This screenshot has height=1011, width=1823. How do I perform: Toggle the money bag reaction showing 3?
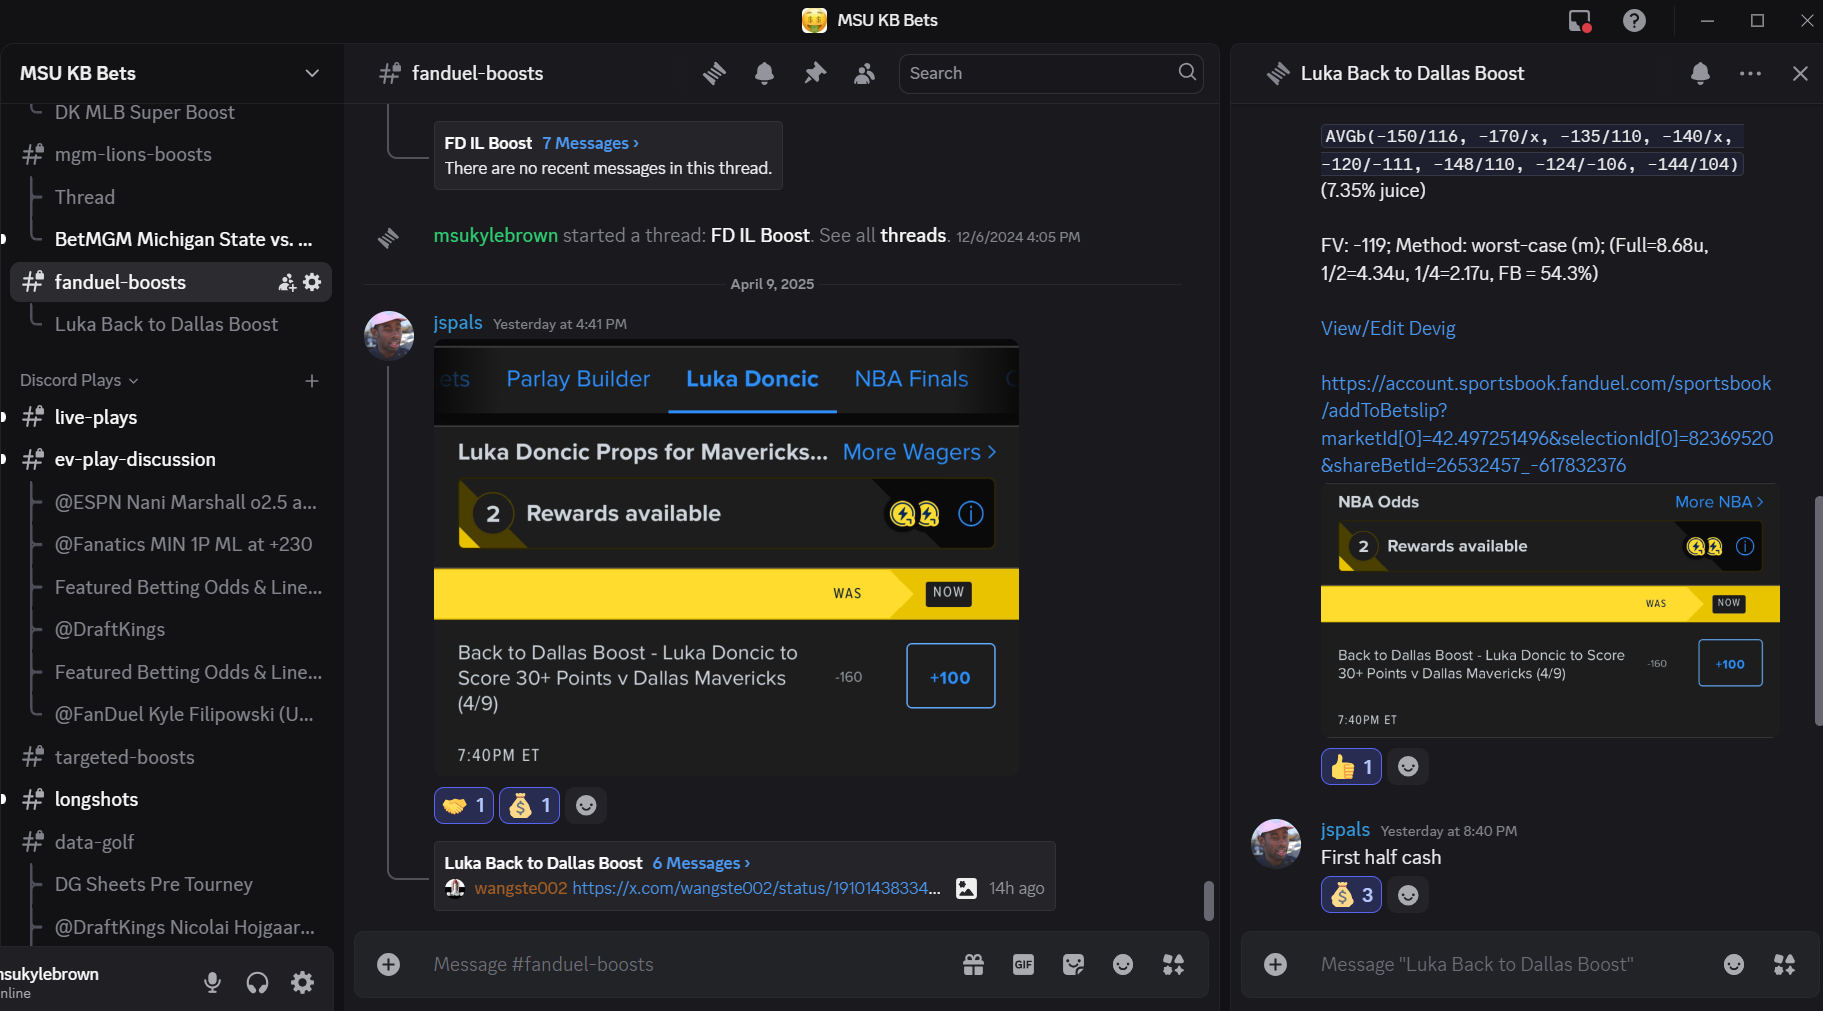[x=1351, y=895]
